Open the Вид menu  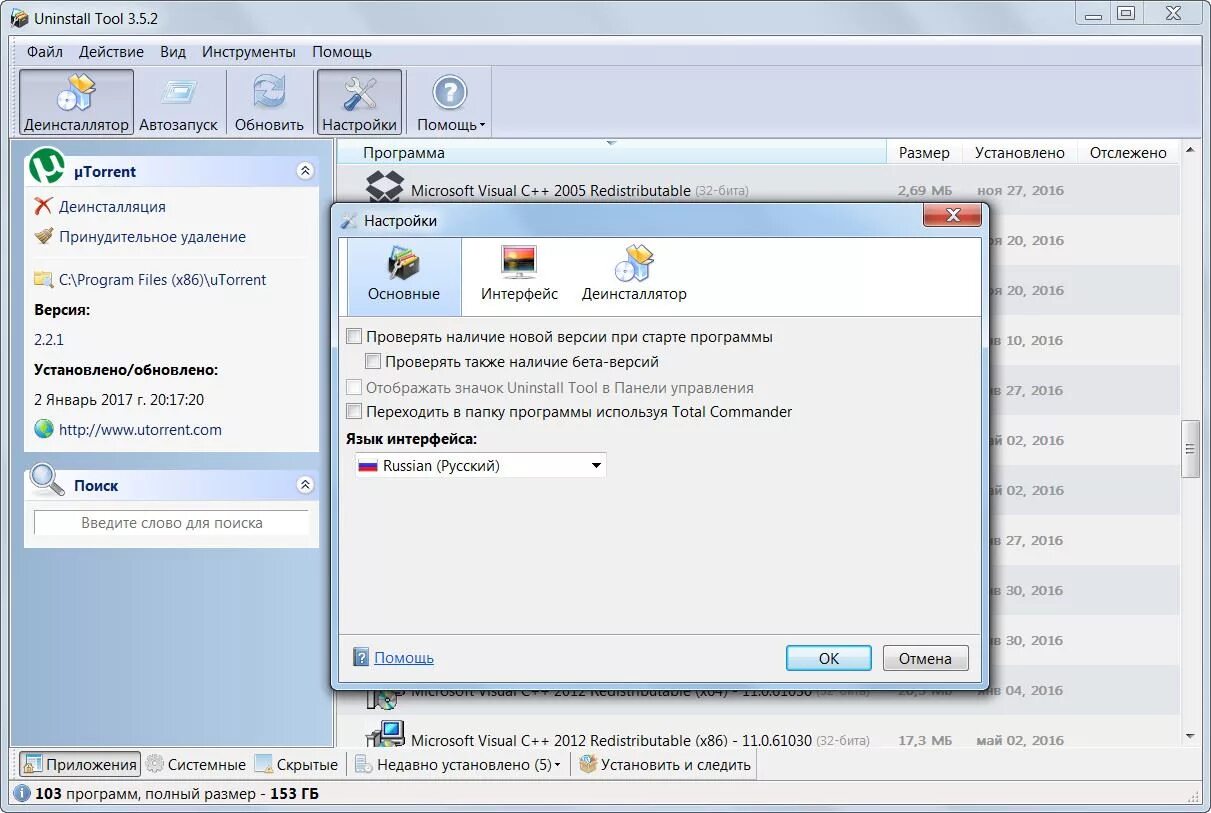[x=173, y=52]
